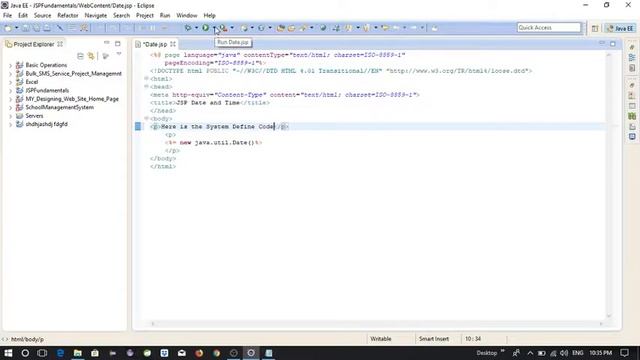This screenshot has height=360, width=640.
Task: Click the New file toolbar icon
Action: (x=8, y=28)
